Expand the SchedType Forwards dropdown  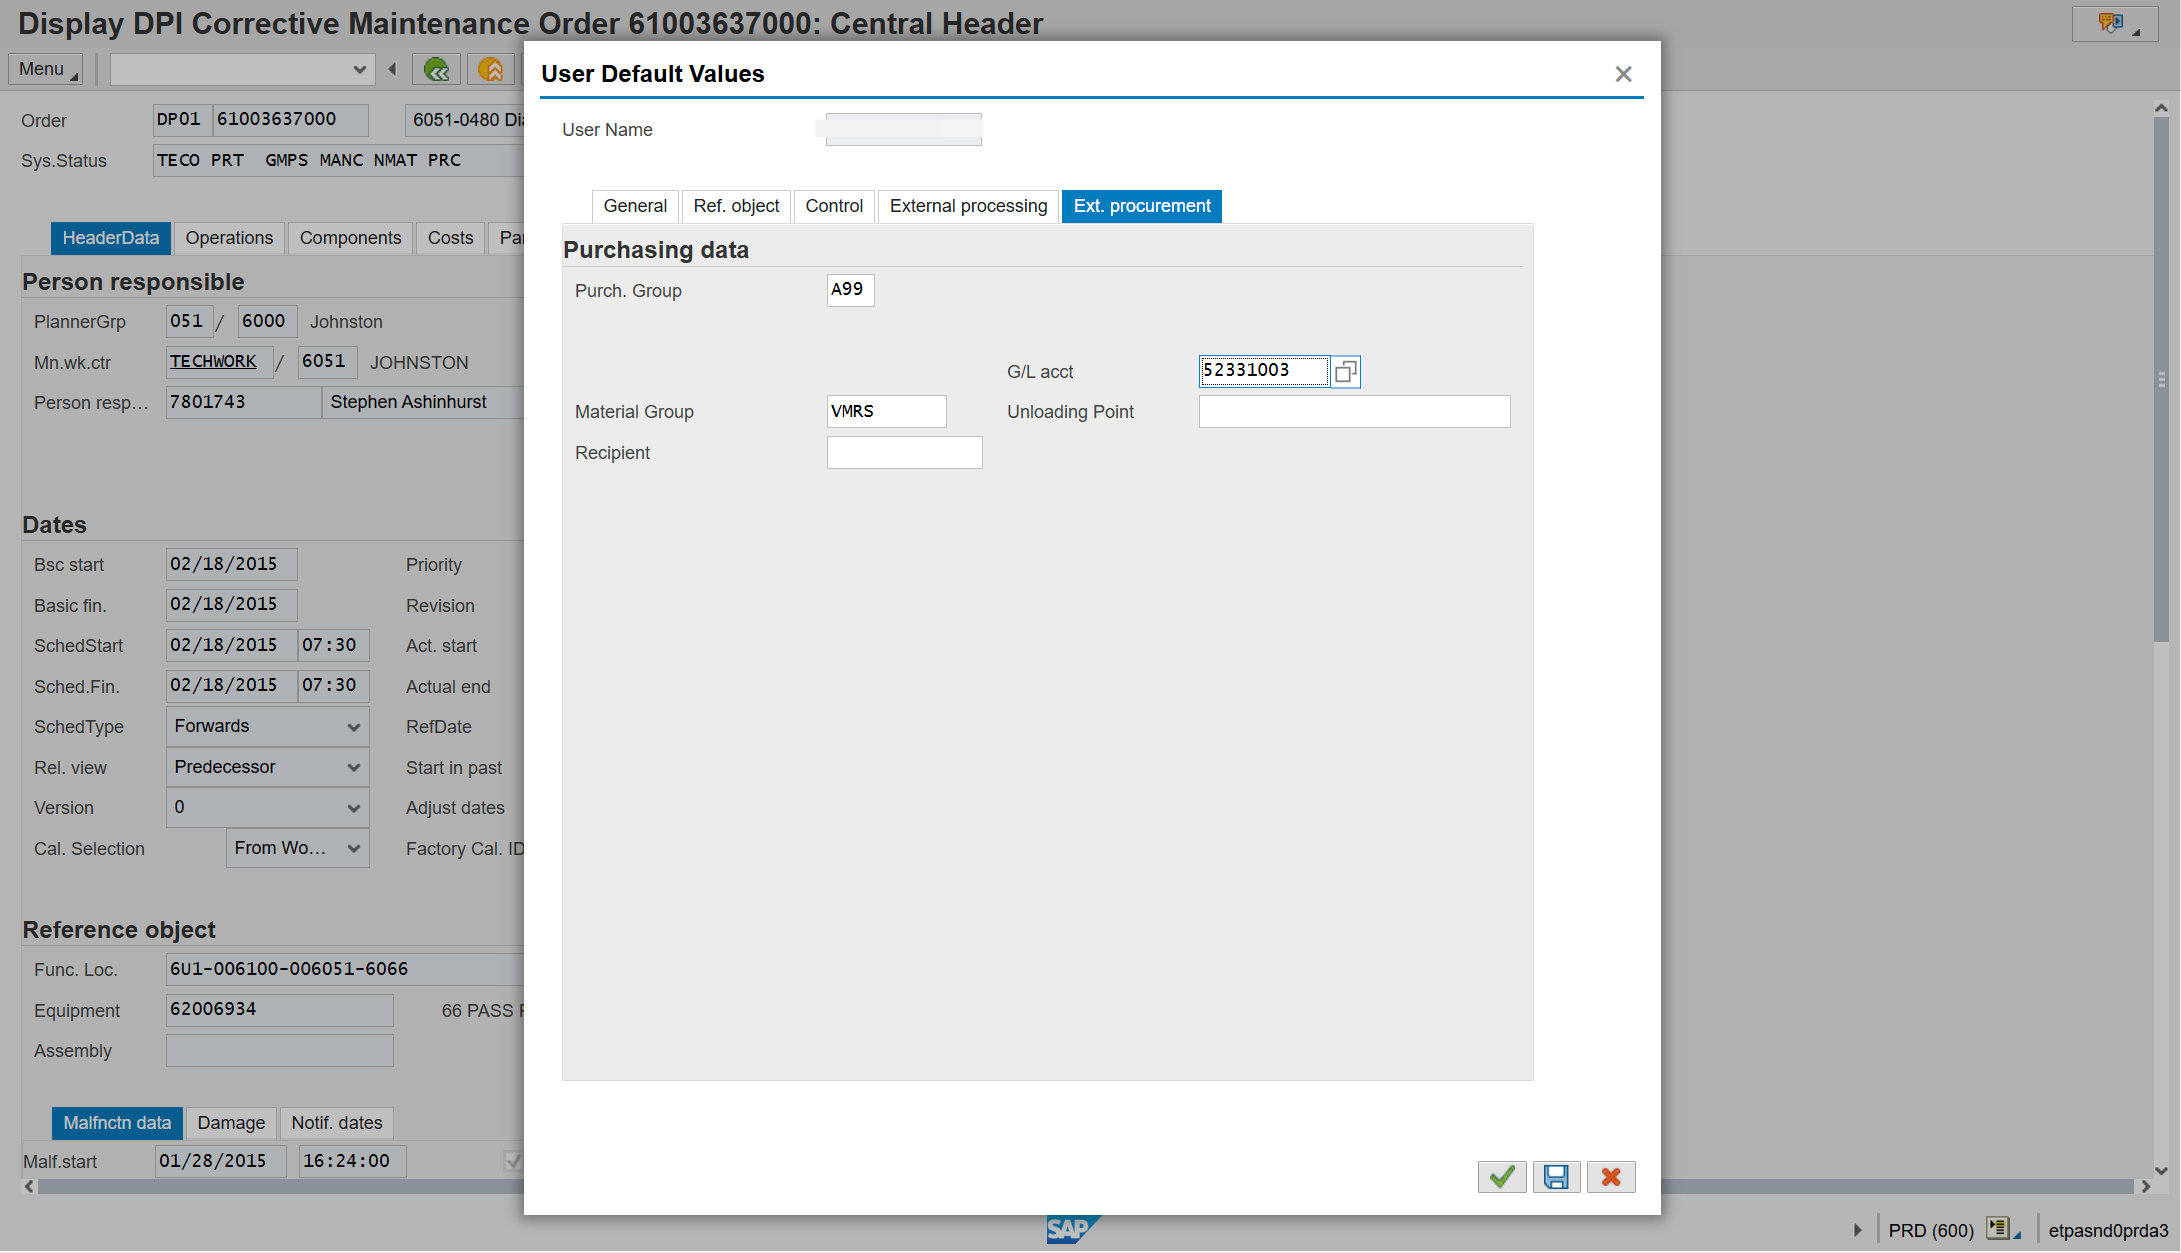(353, 727)
